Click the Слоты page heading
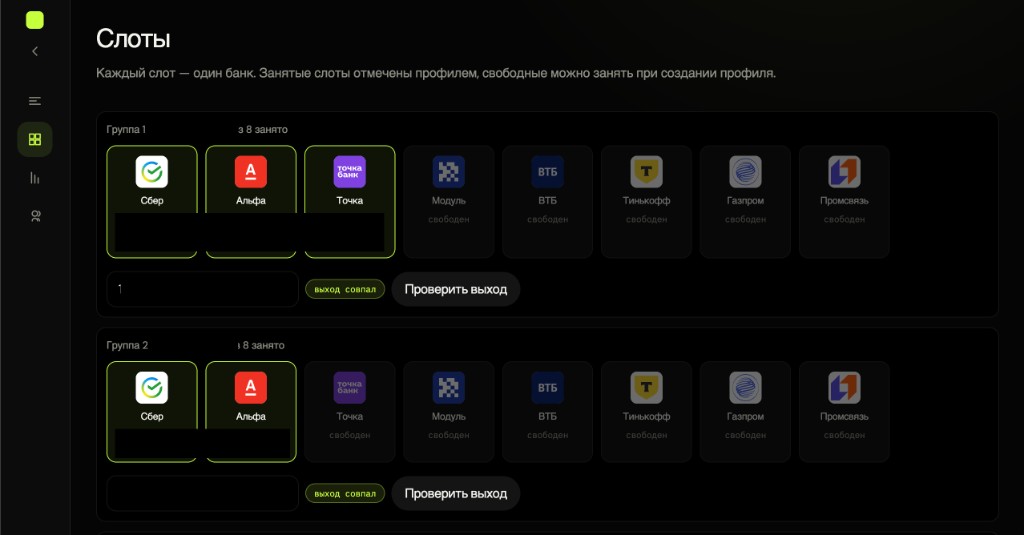 pyautogui.click(x=133, y=39)
